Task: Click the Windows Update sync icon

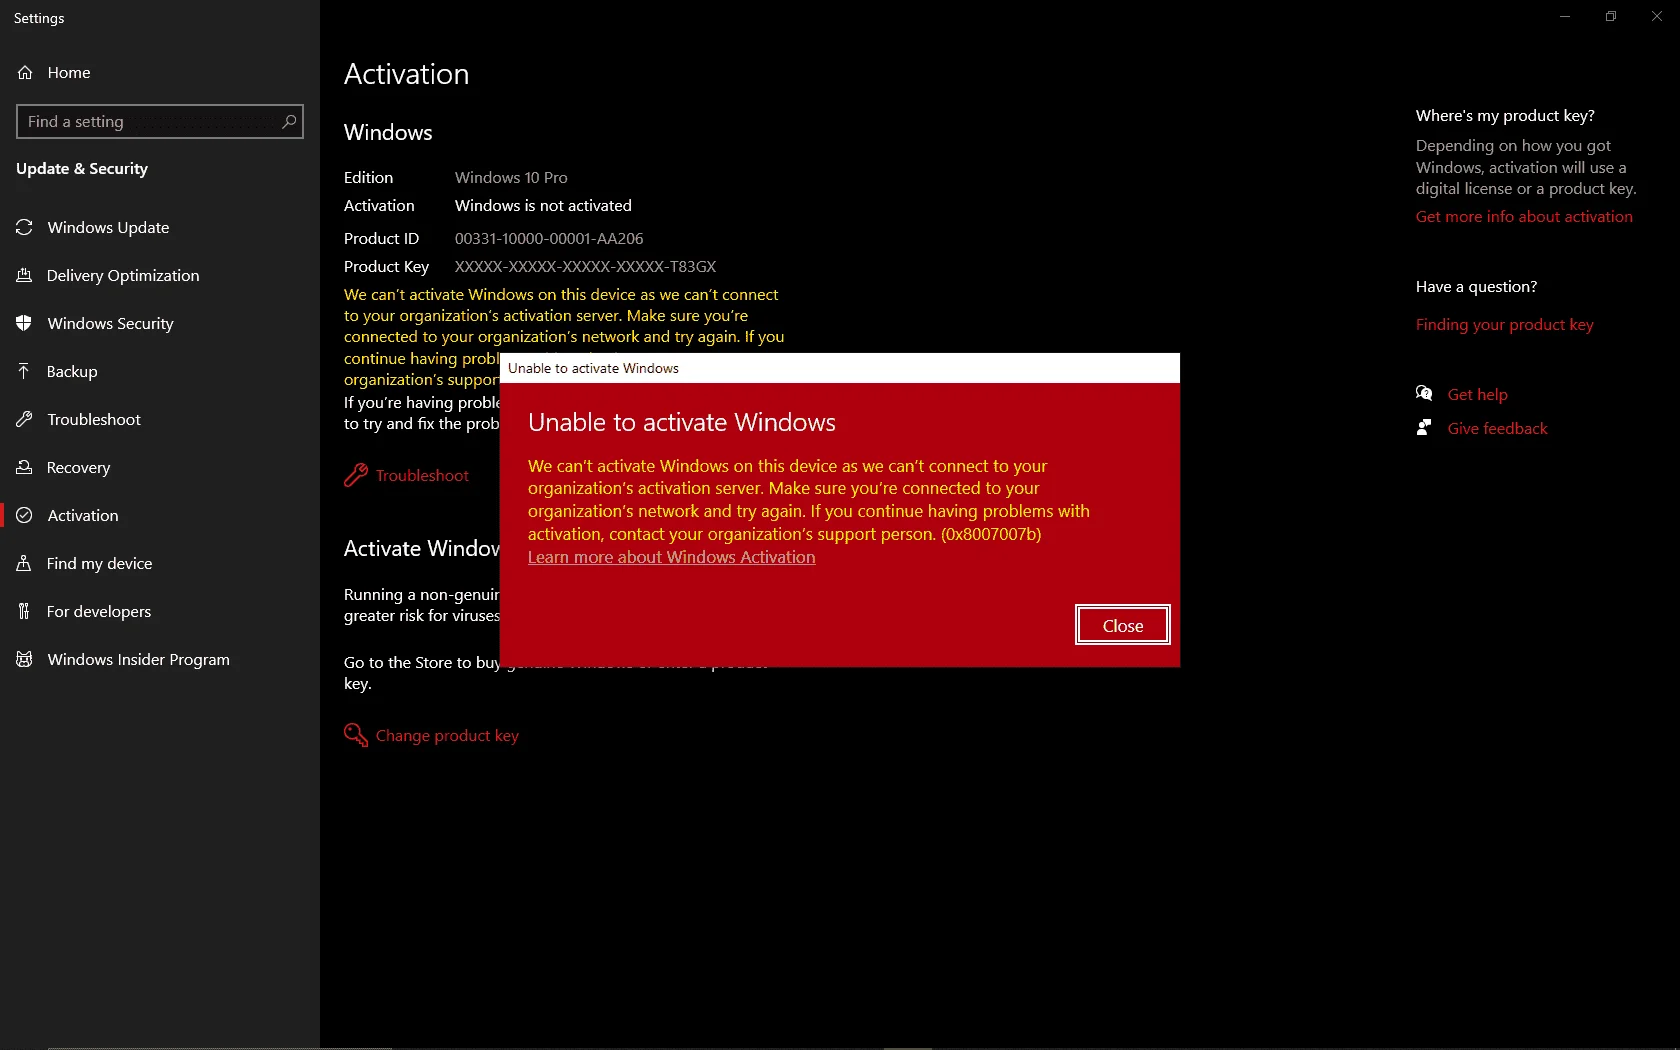Action: 25,228
